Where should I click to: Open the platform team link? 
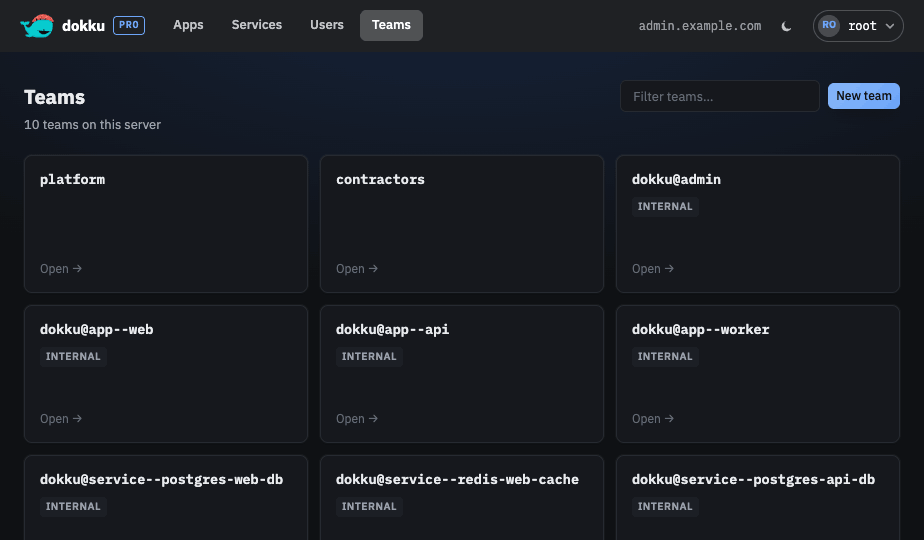point(61,269)
